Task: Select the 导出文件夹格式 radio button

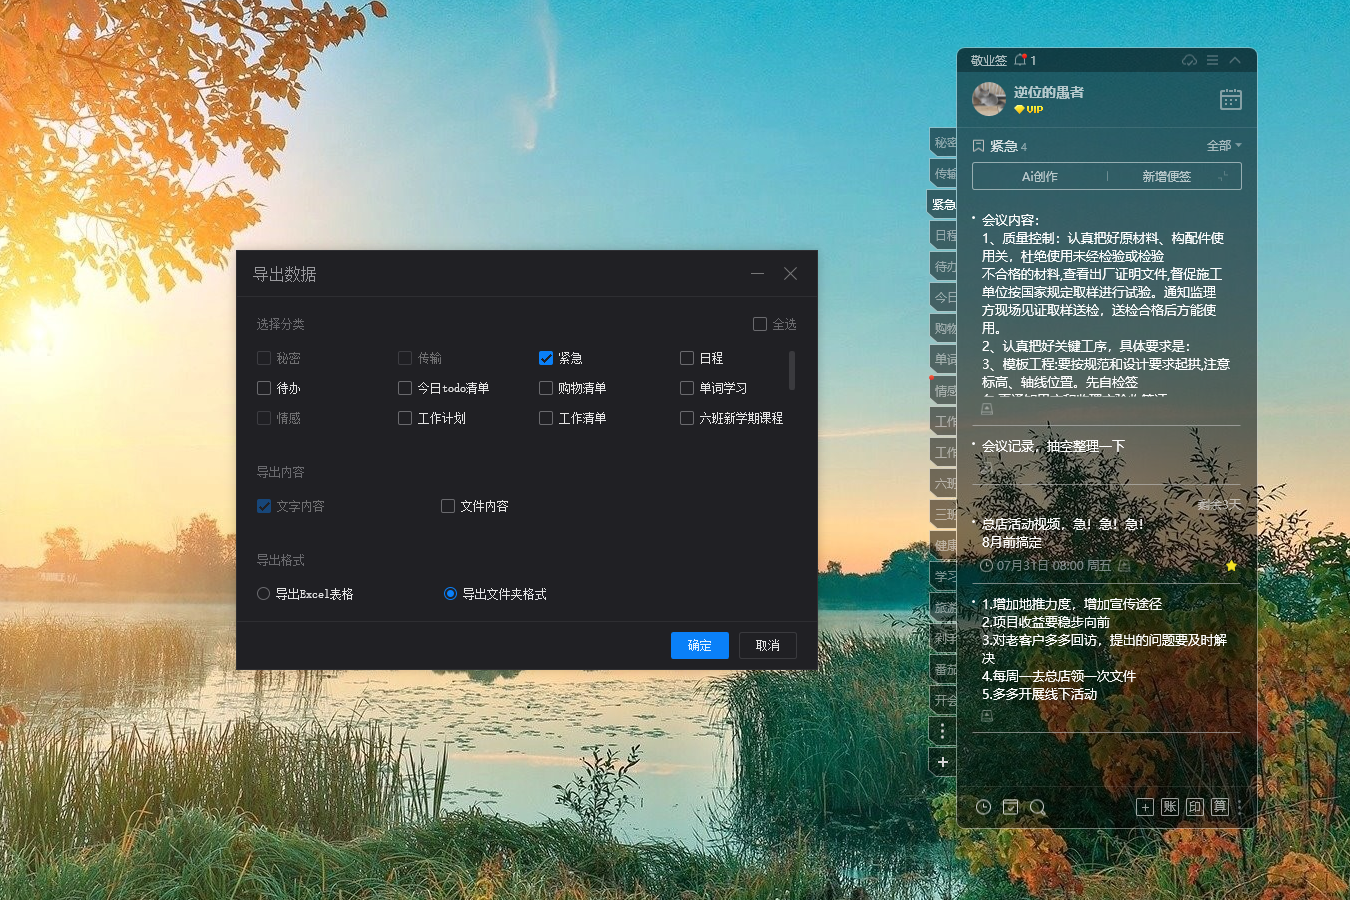Action: coord(450,594)
